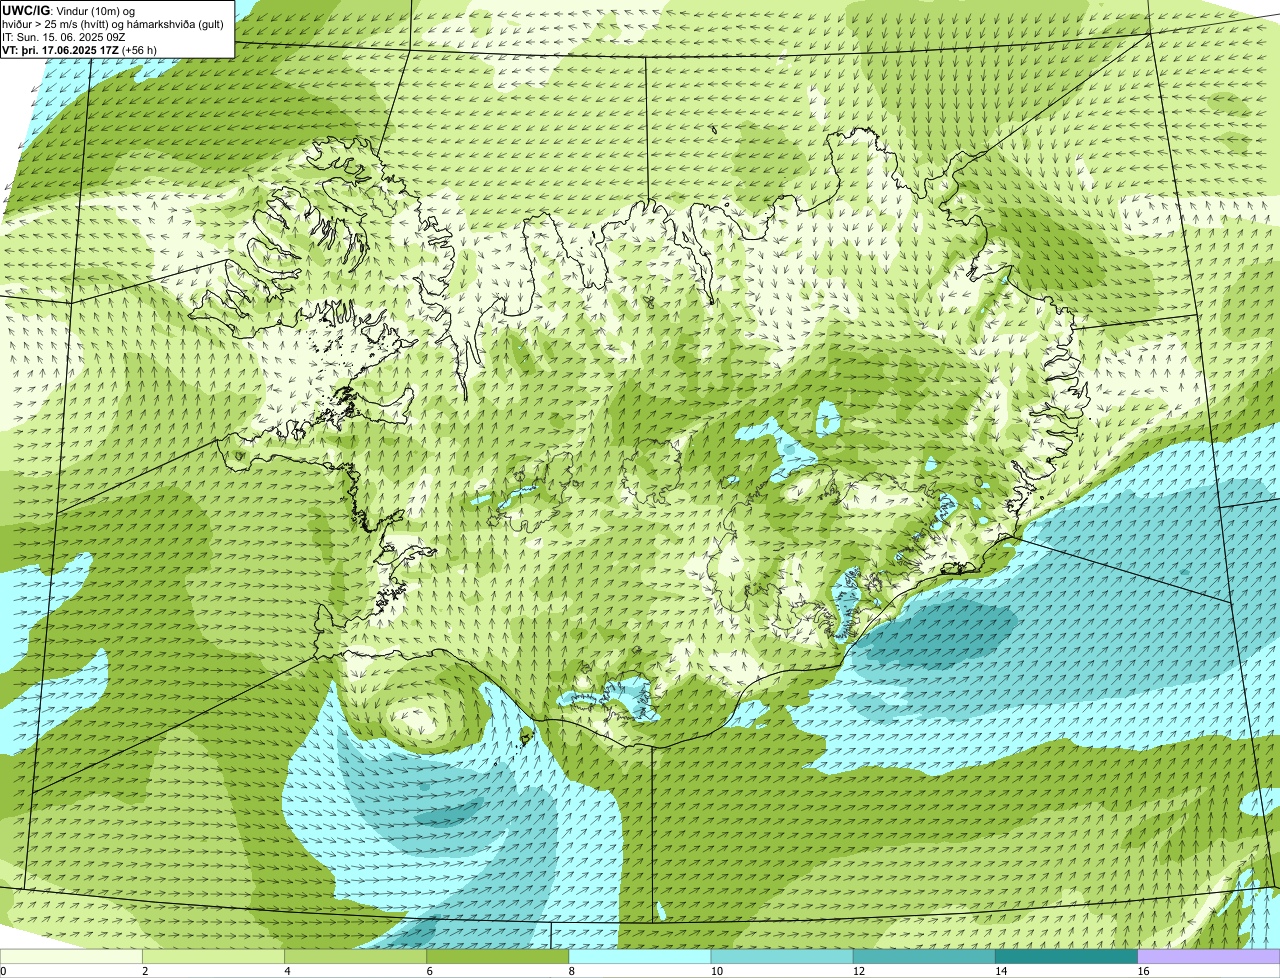Click the colorbar tick label "0"
Image resolution: width=1280 pixels, height=978 pixels.
tap(3, 971)
